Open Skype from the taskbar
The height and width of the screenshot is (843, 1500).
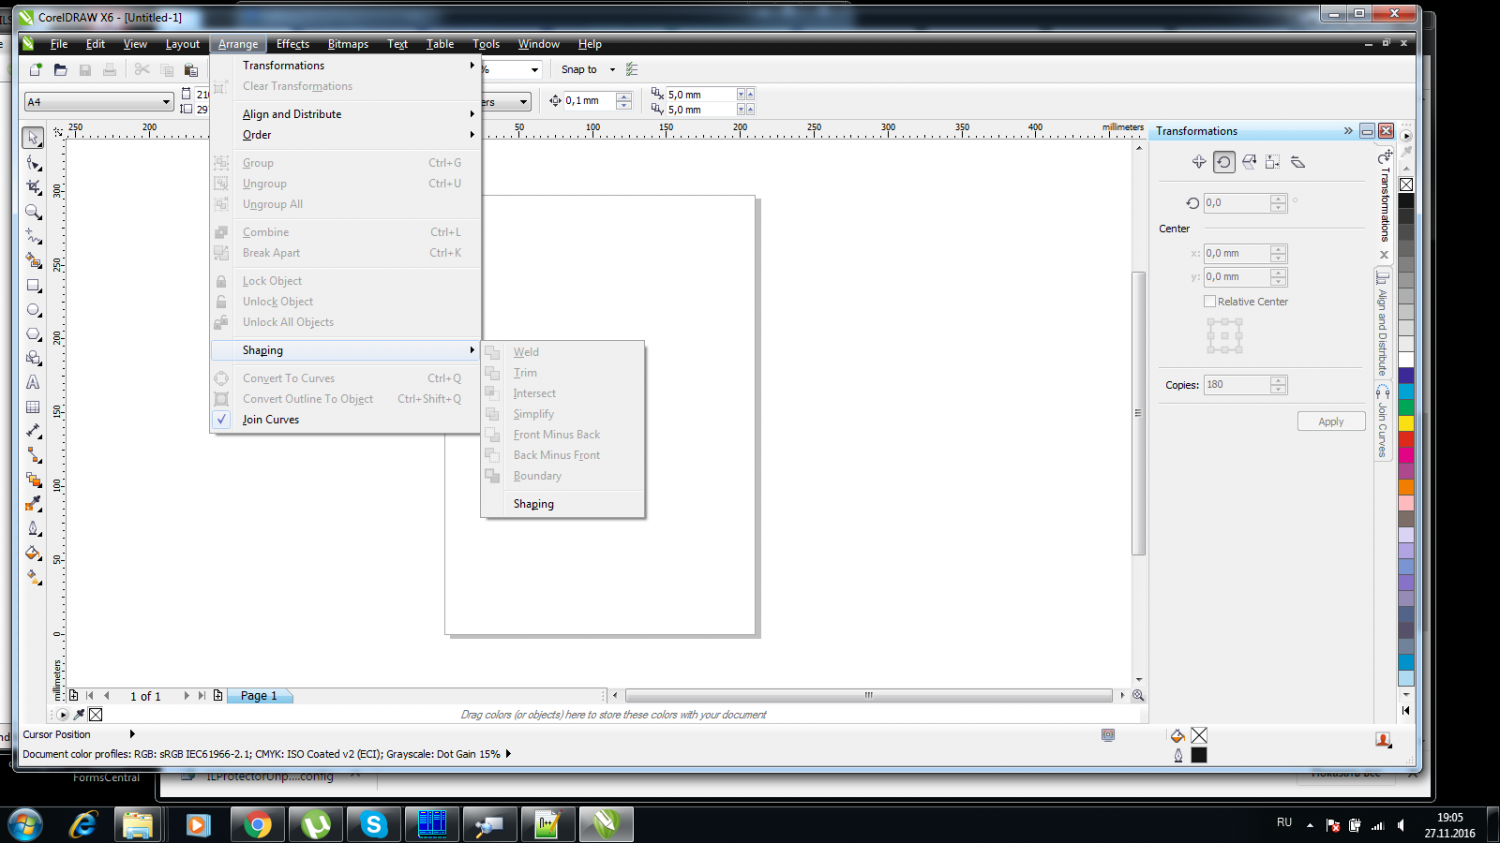[374, 825]
